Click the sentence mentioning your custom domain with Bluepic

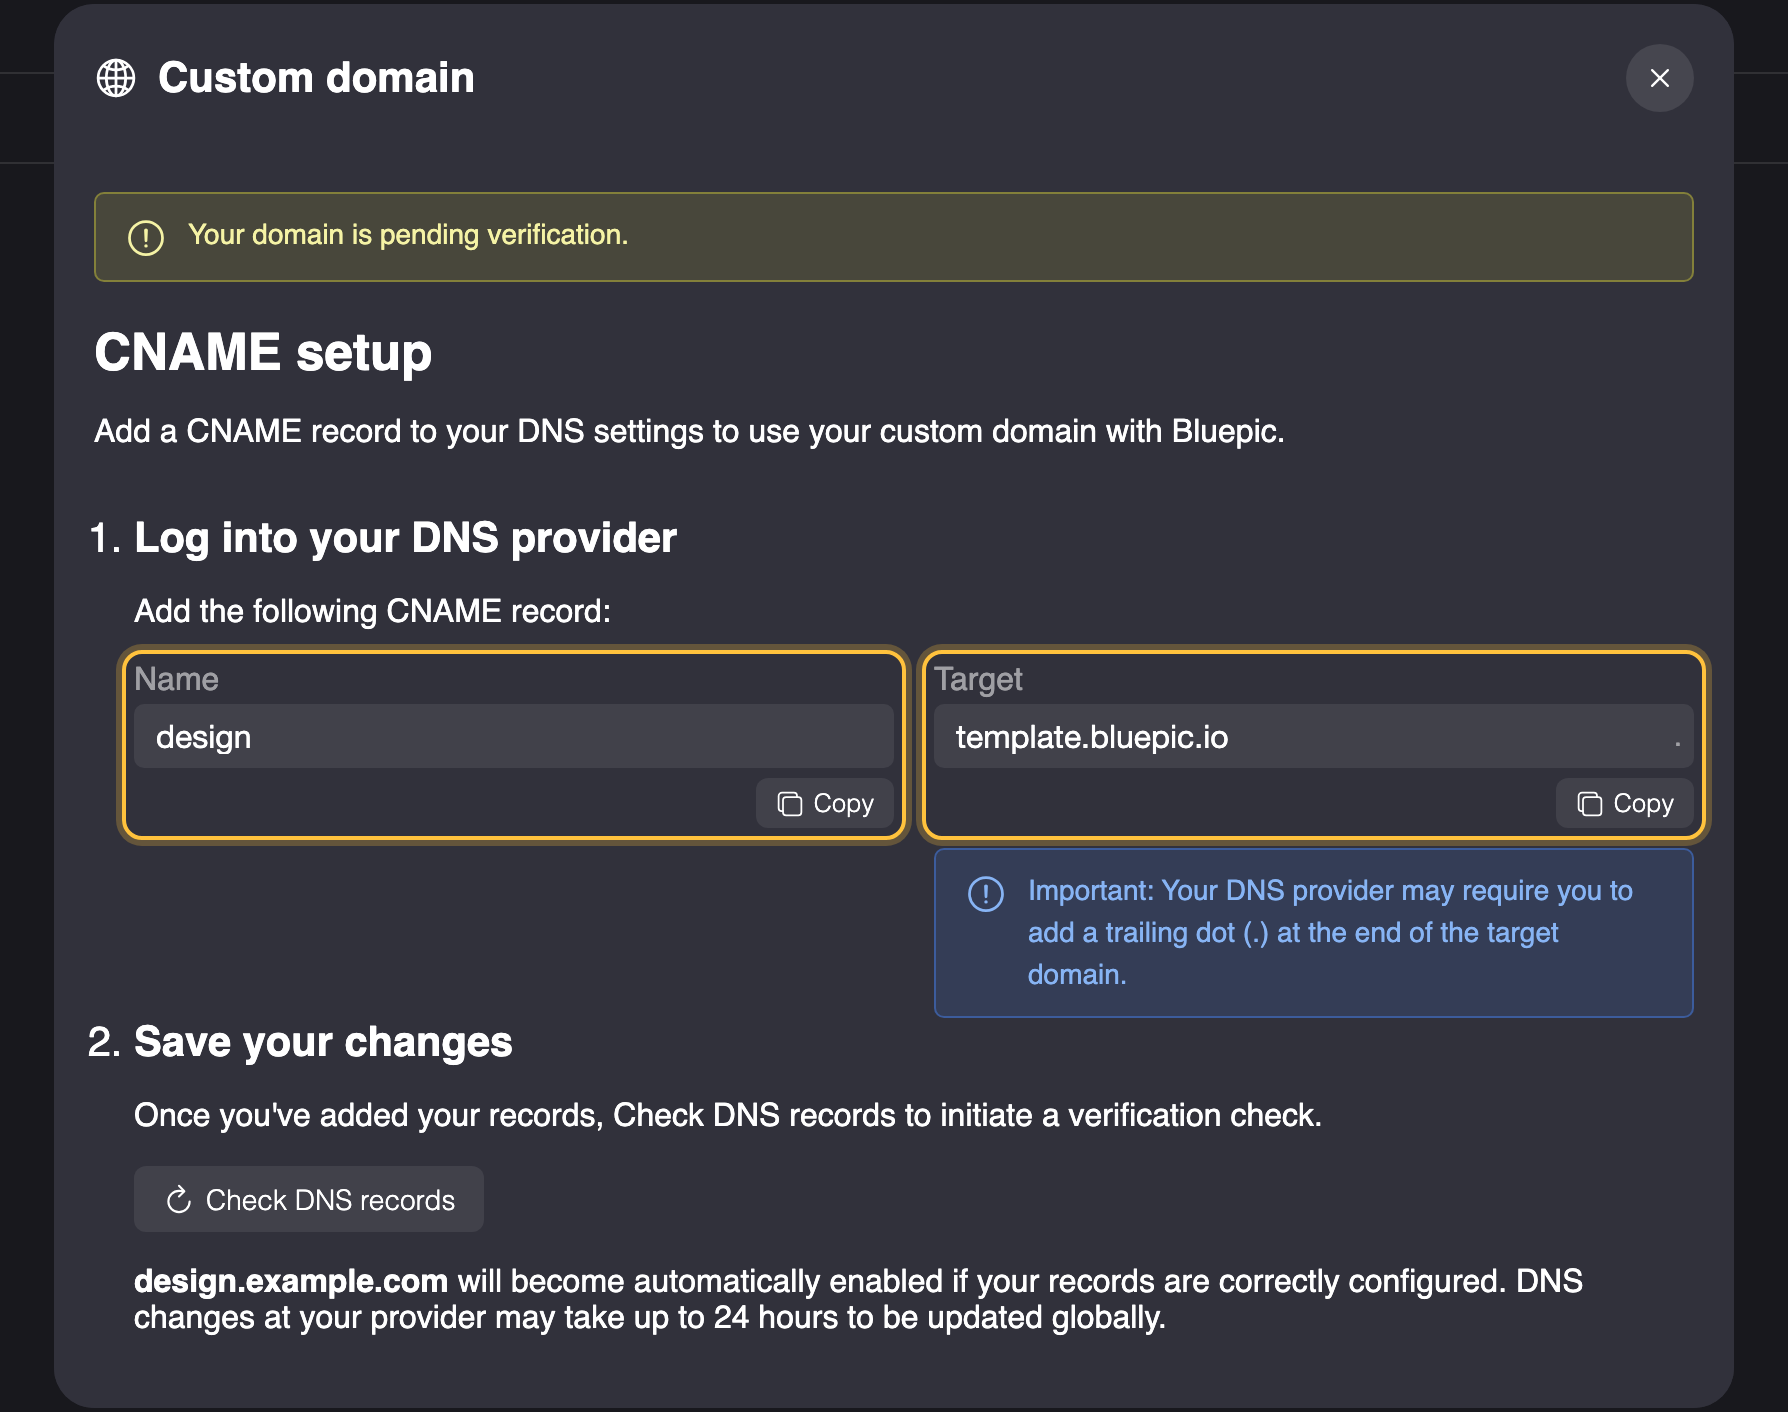(689, 431)
